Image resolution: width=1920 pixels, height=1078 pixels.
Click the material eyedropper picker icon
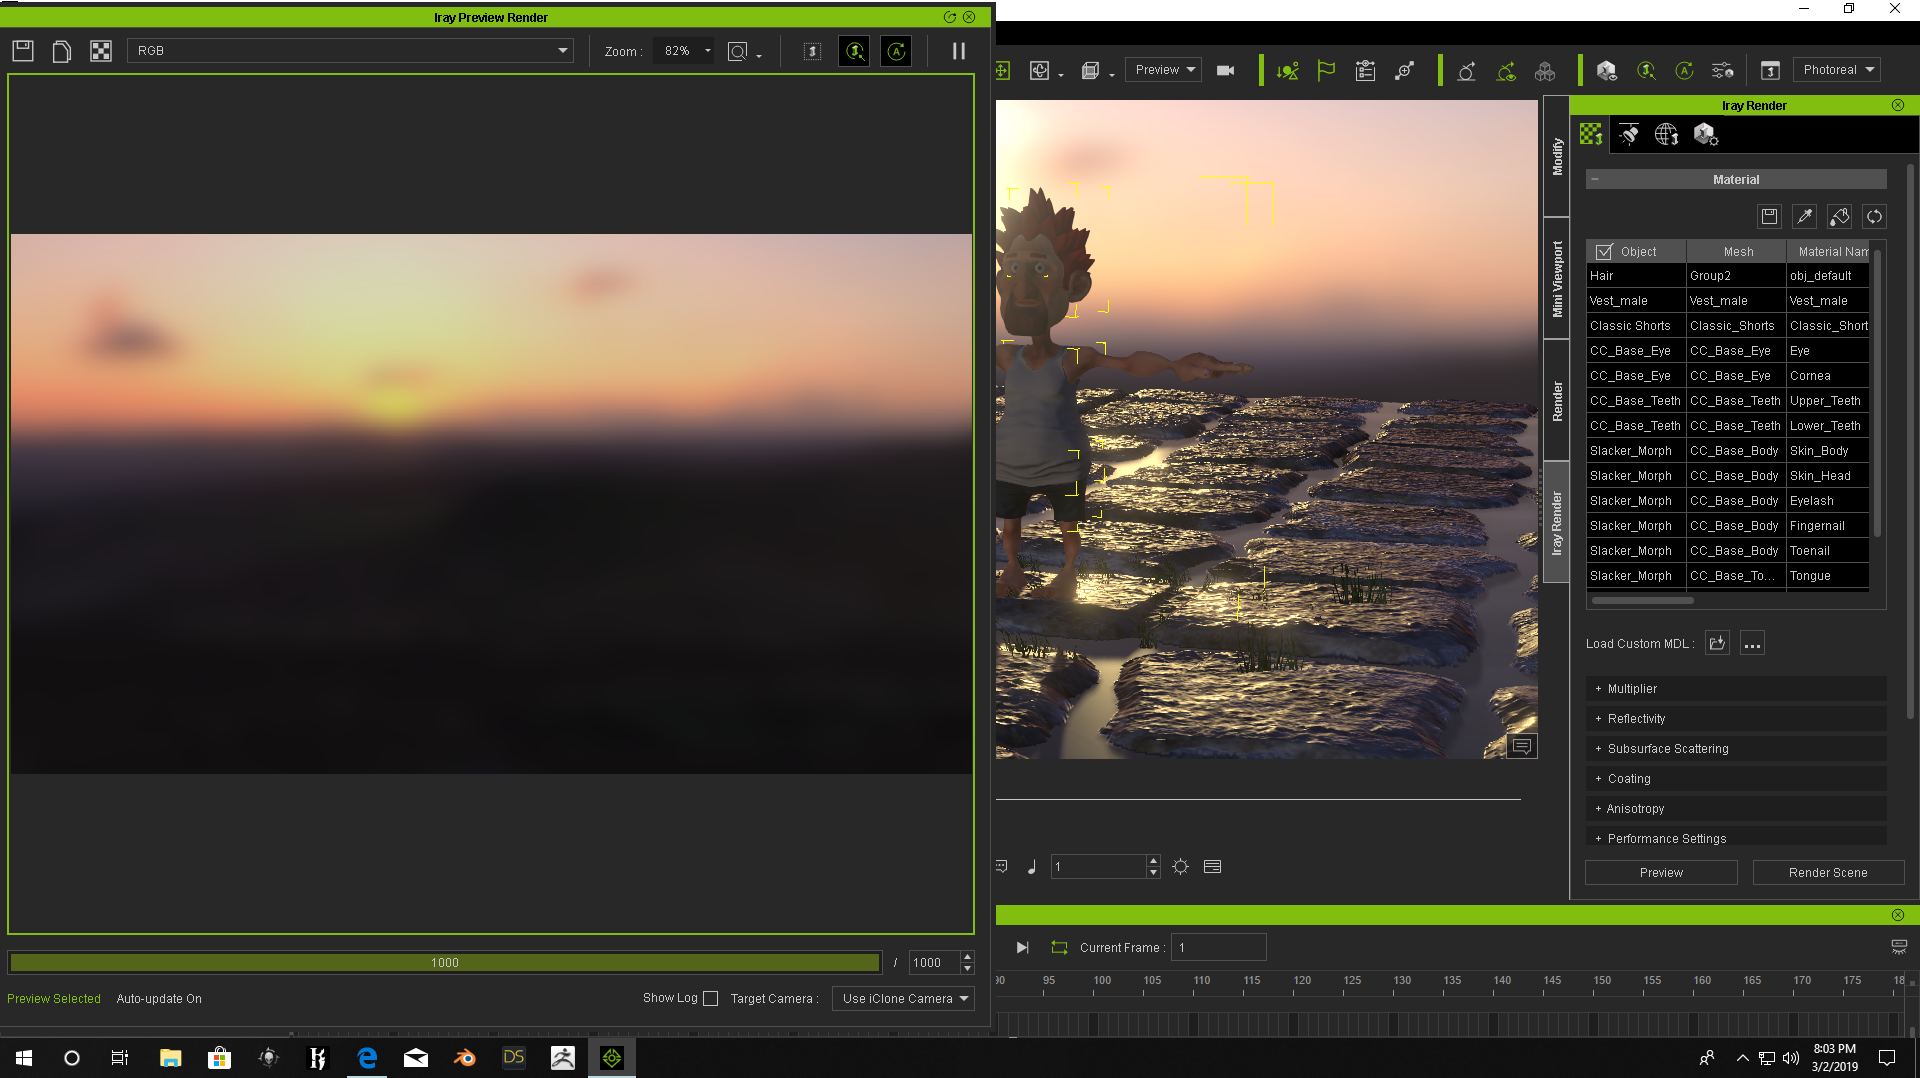pos(1804,216)
